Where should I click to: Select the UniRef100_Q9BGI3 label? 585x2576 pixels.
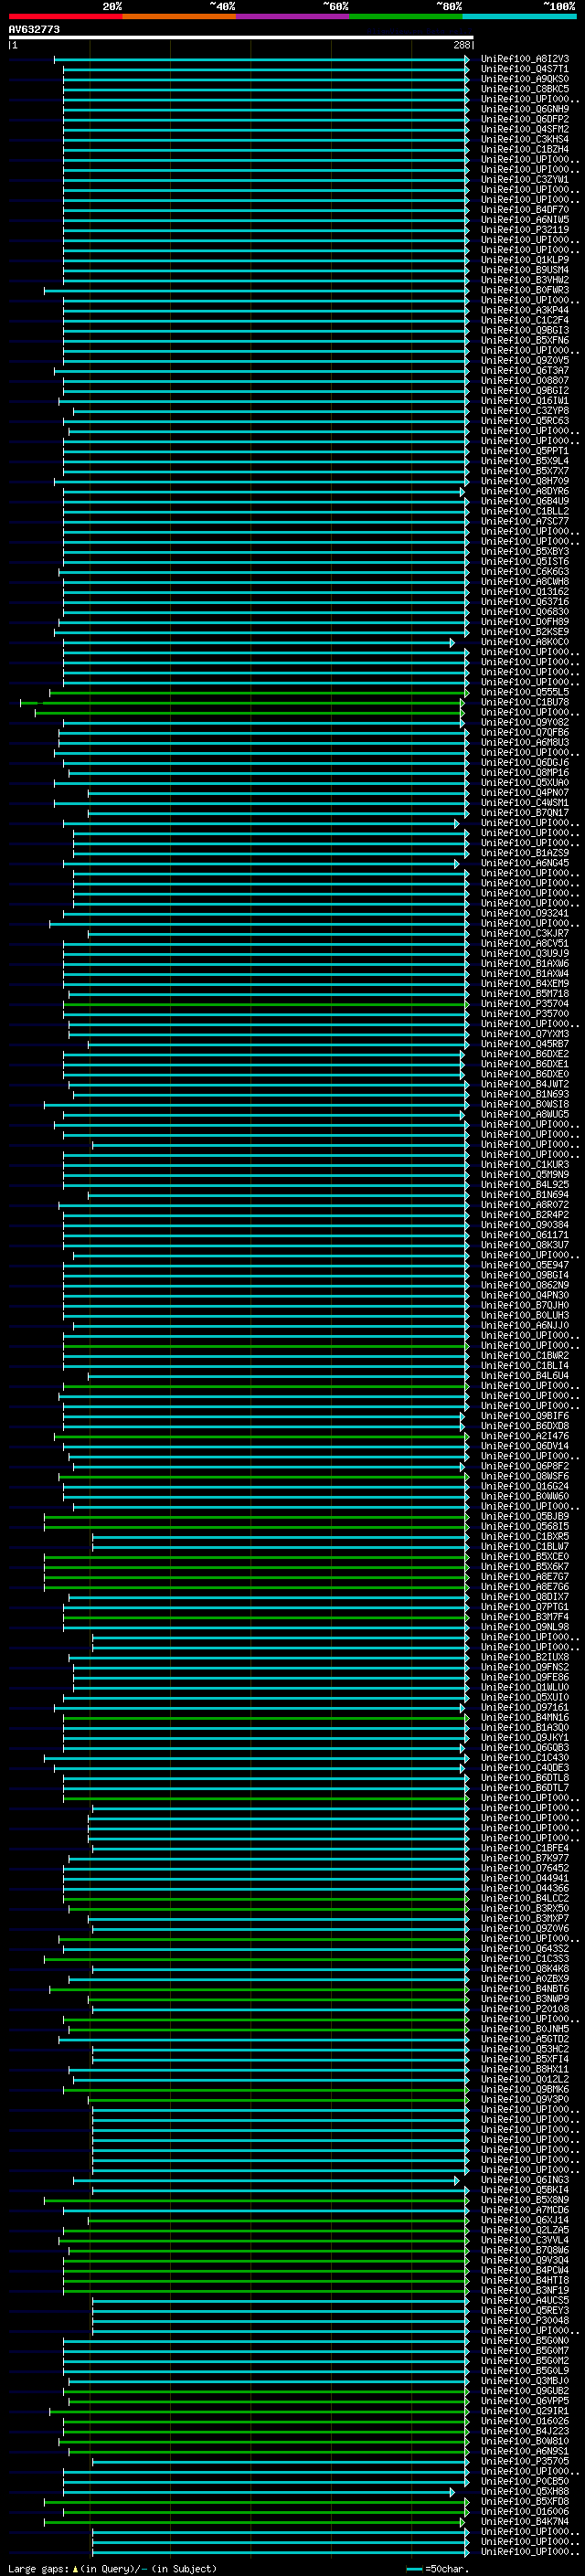click(x=525, y=330)
